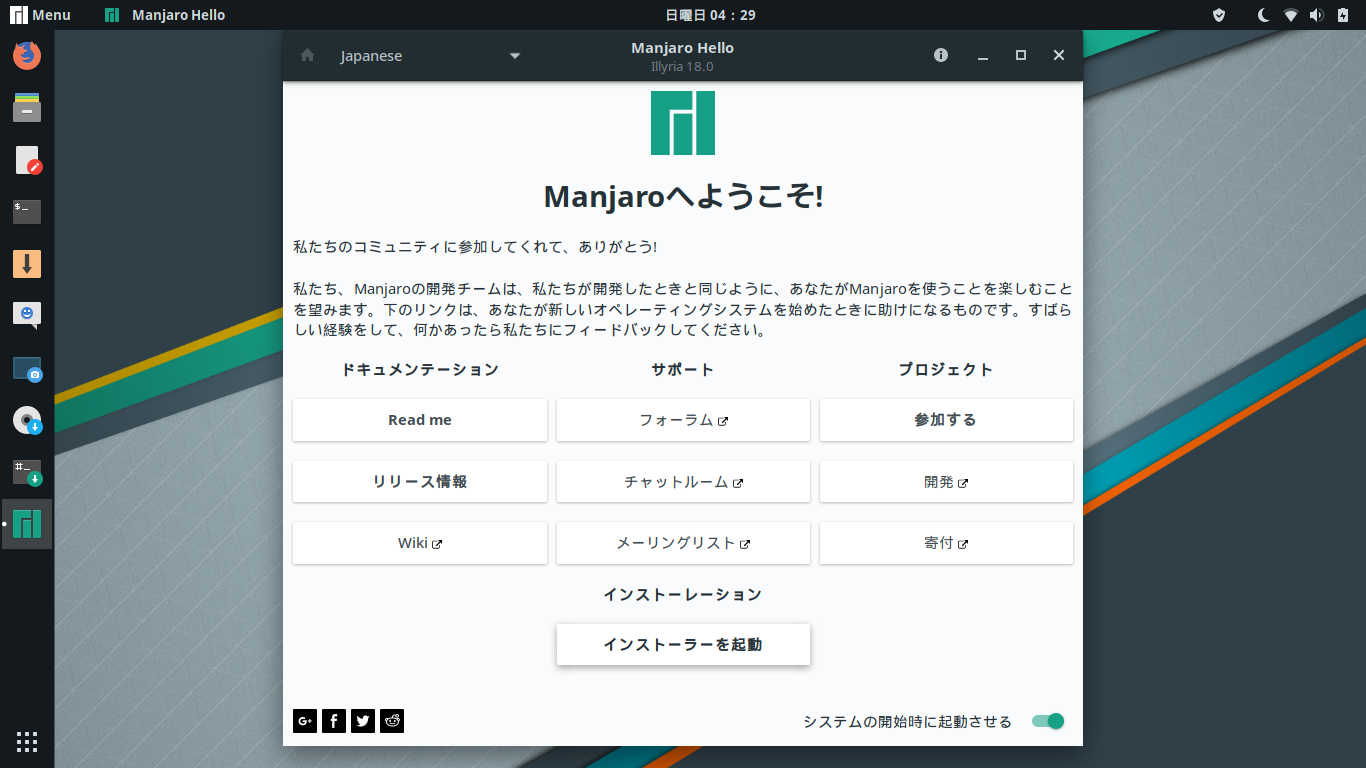Open the orange download-arrow dock icon
The width and height of the screenshot is (1366, 768).
pos(27,264)
